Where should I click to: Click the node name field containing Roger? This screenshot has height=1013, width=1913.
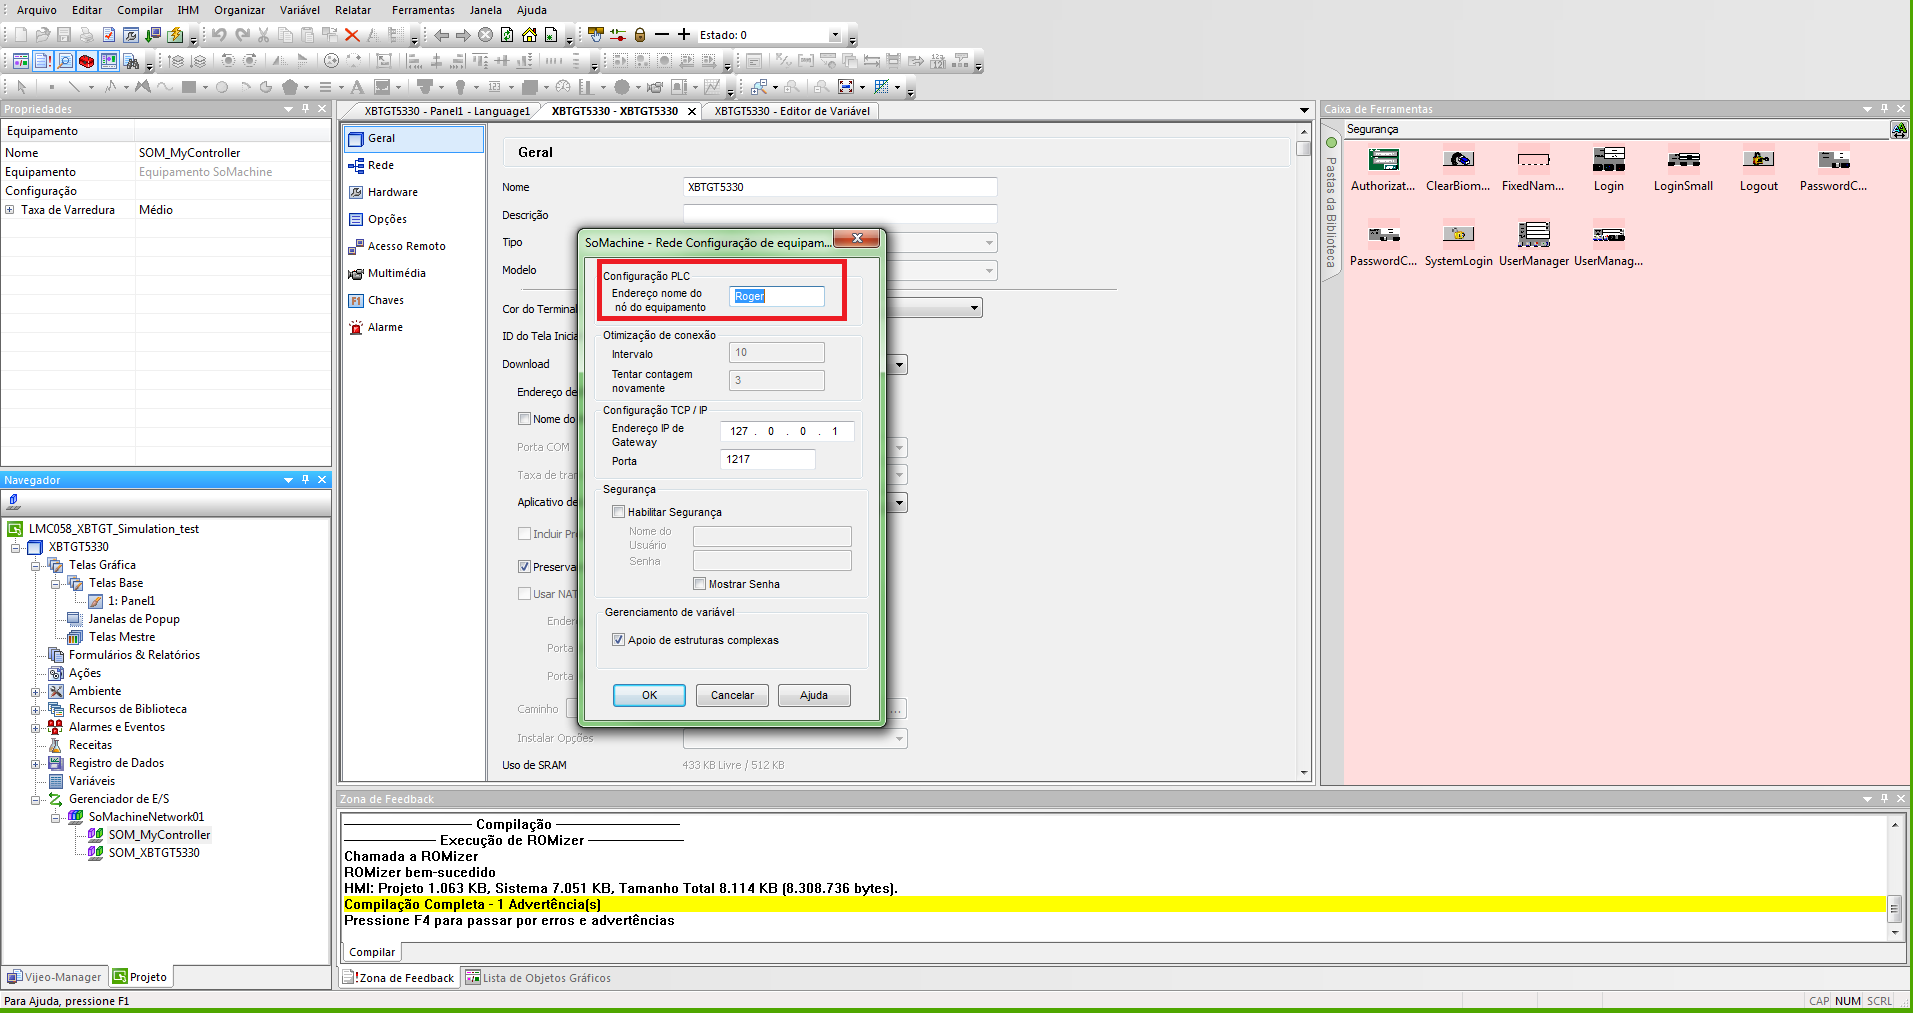coord(777,296)
